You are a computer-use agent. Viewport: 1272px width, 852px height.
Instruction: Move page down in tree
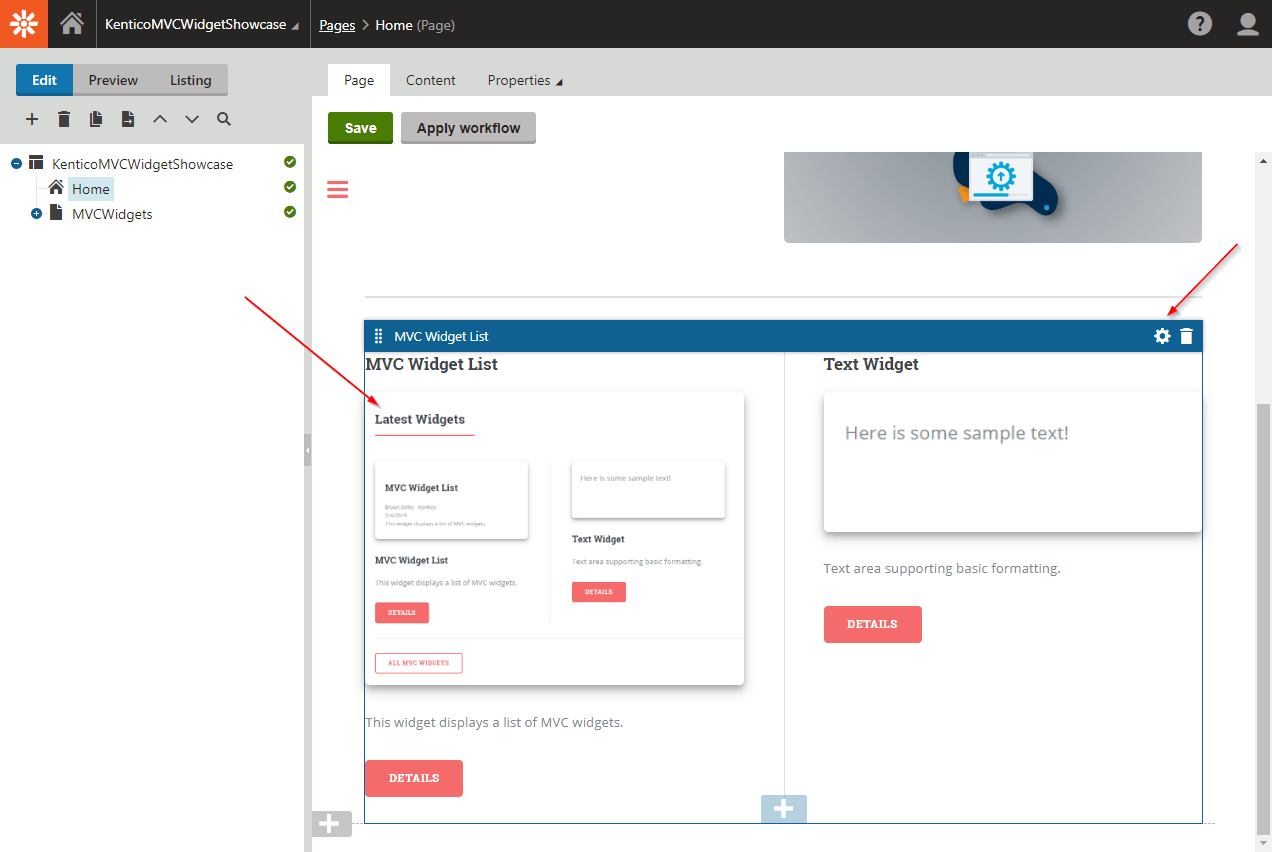(192, 119)
